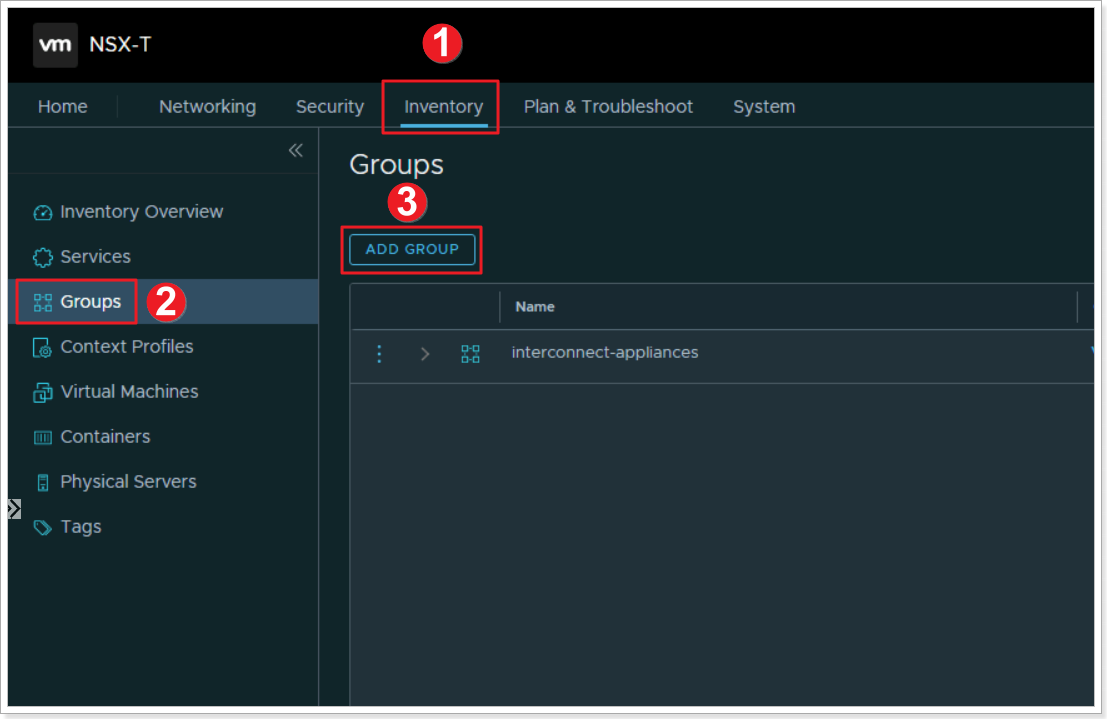Go to Physical Servers
This screenshot has width=1107, height=719.
click(128, 482)
